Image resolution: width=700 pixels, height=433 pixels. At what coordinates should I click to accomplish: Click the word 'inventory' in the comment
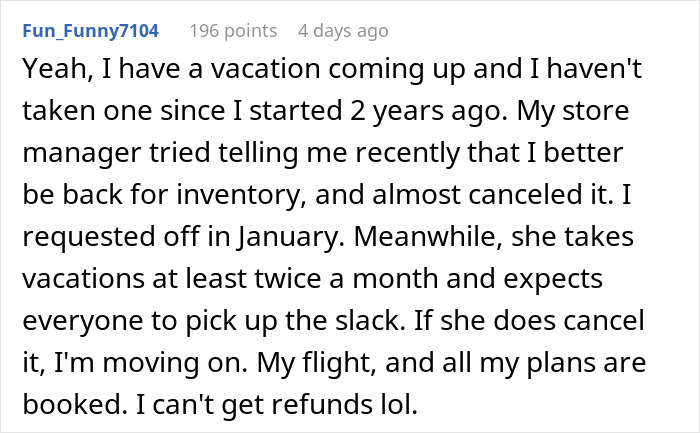pos(238,195)
